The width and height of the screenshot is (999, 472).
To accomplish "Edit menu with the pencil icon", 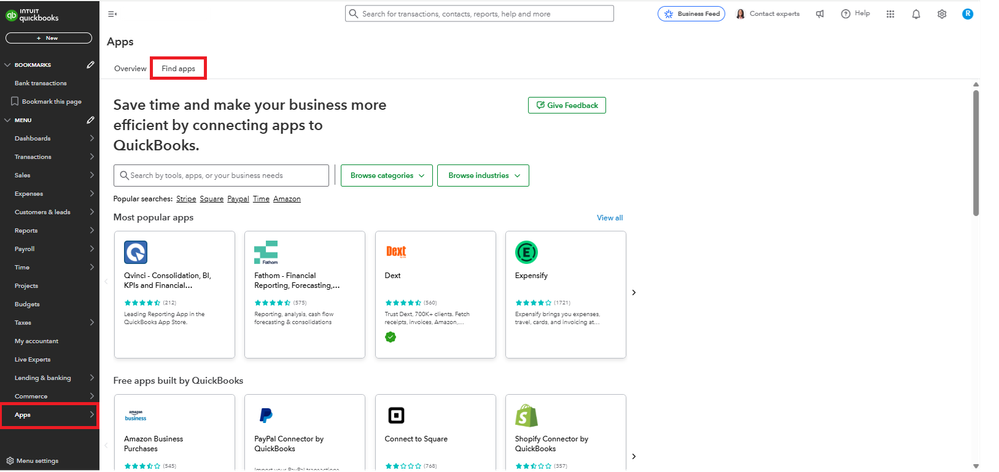I will [90, 120].
